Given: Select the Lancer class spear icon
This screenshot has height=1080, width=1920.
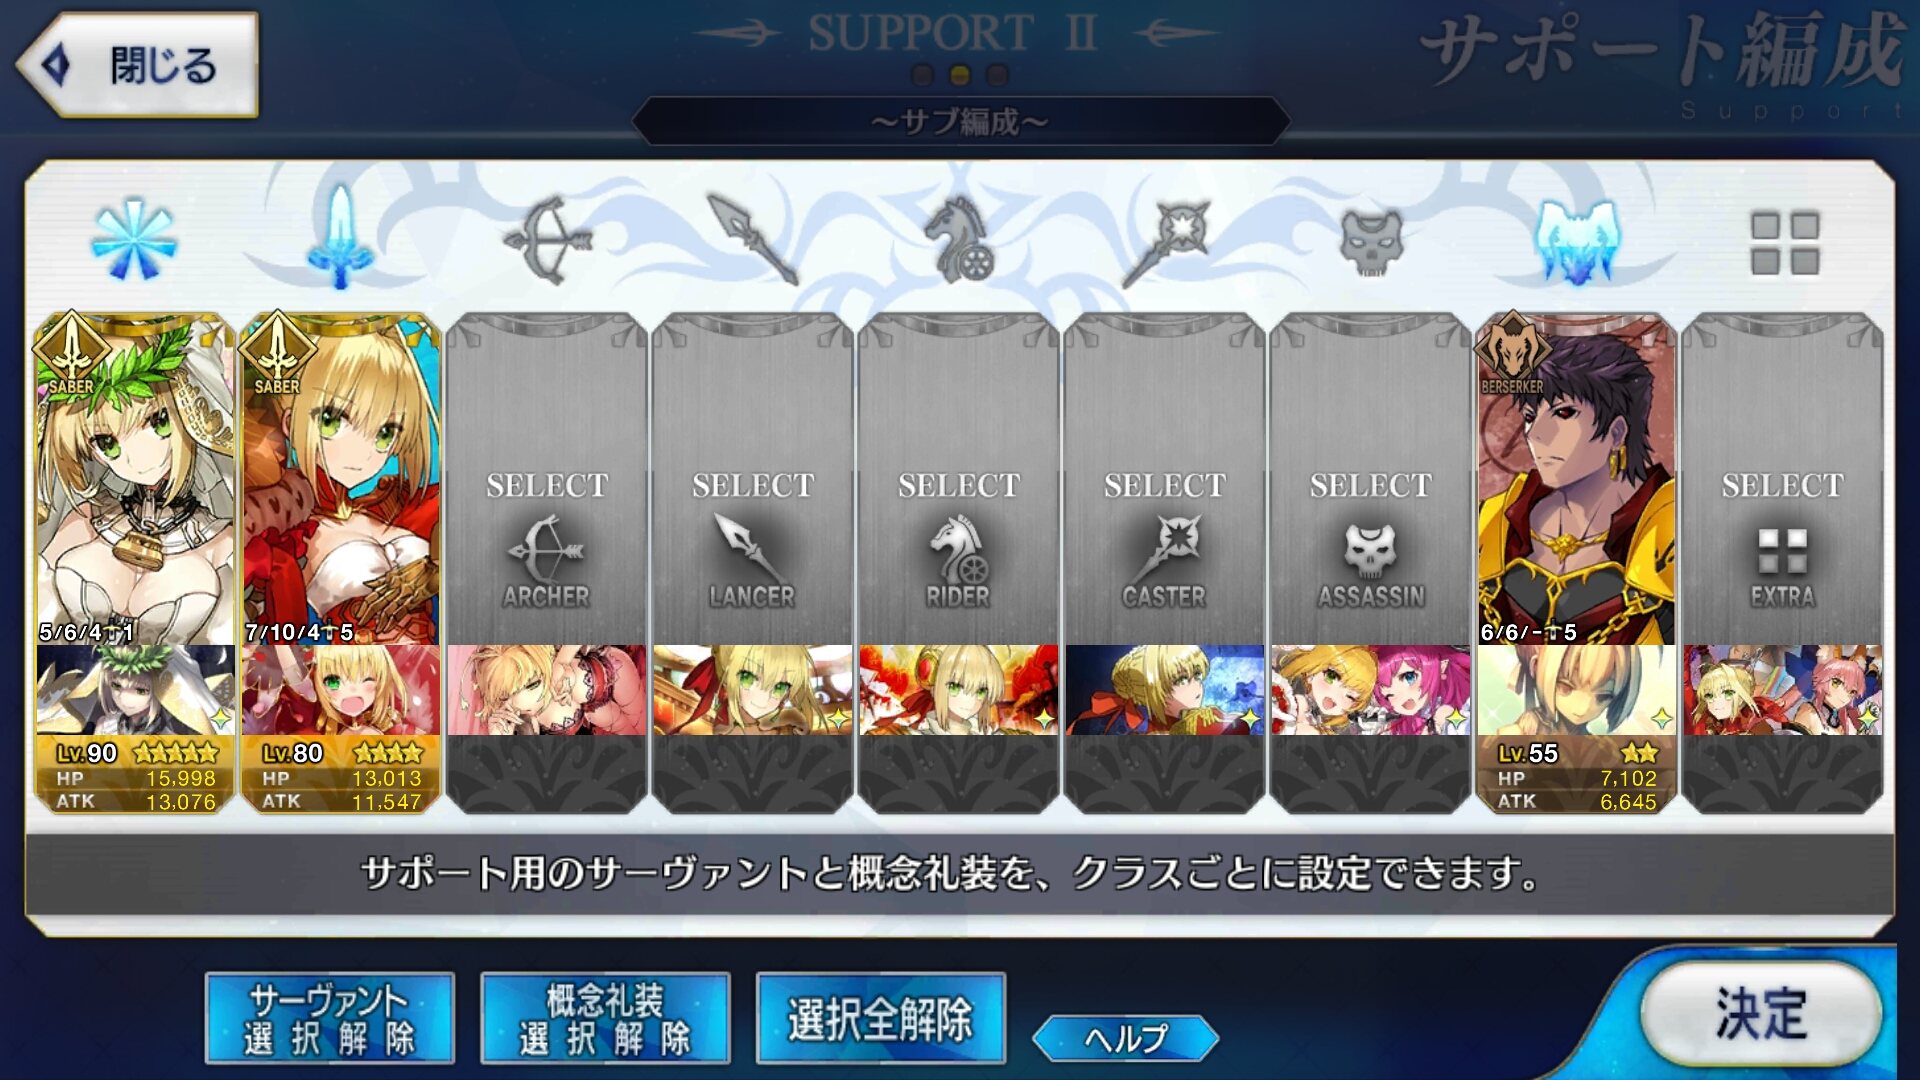Looking at the screenshot, I should click(753, 240).
